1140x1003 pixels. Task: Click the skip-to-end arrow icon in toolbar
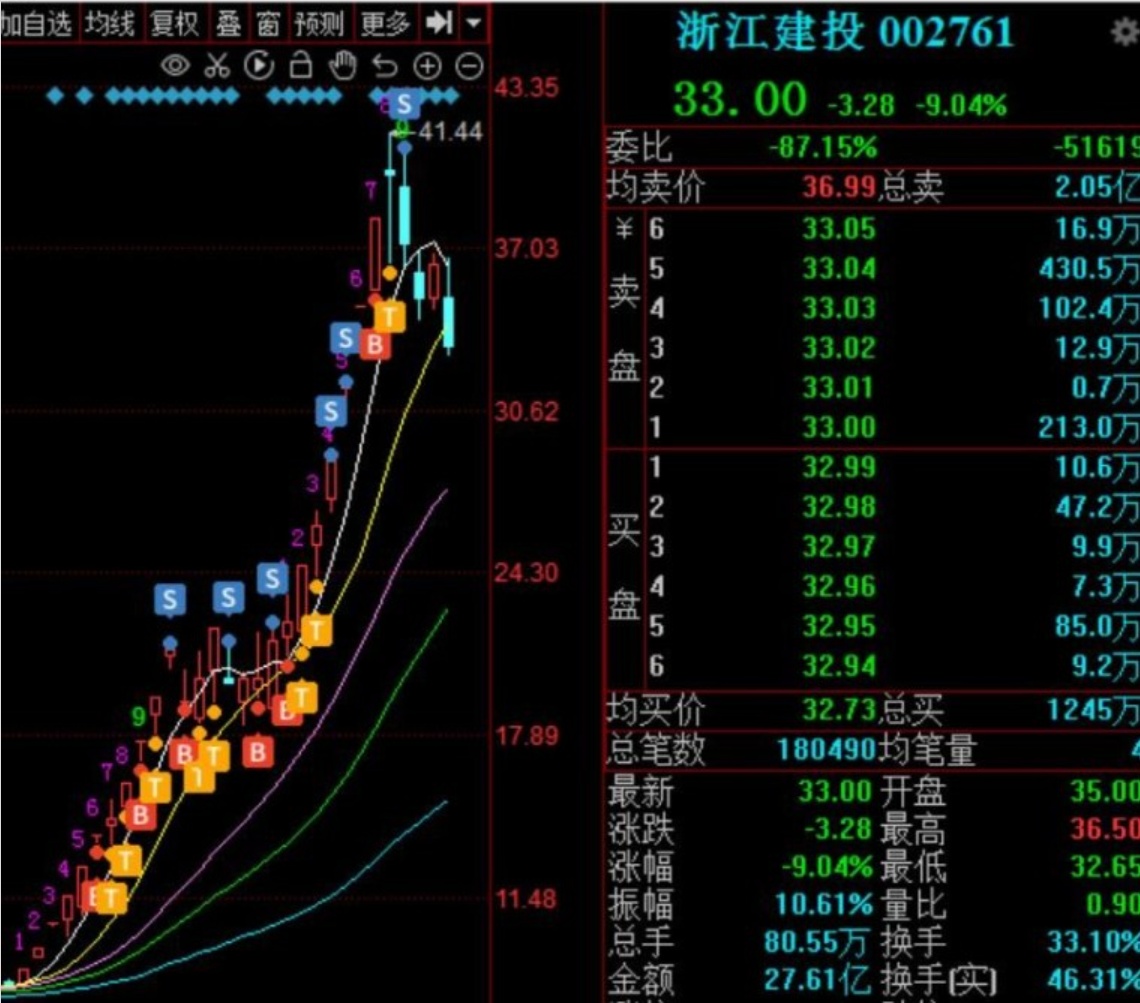click(x=440, y=23)
